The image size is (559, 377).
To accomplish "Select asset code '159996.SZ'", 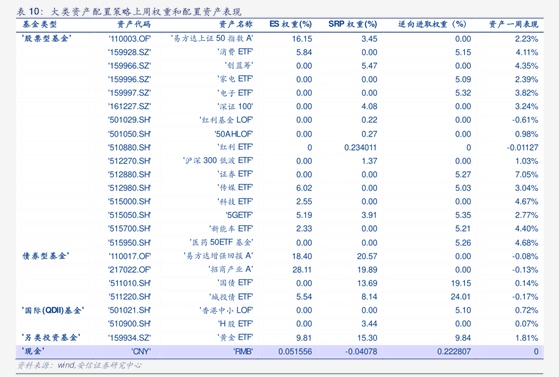I will 129,79.
